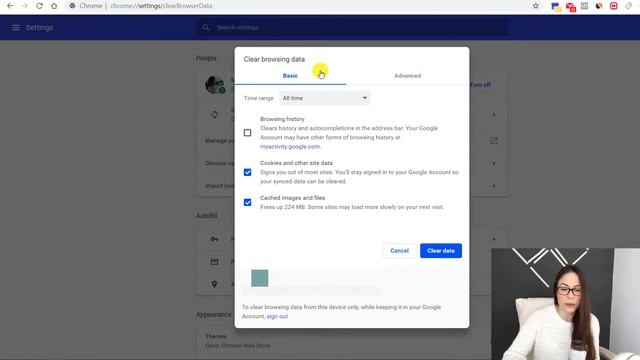Click the green sync icon
Viewport: 640px width, 360px height.
[215, 115]
